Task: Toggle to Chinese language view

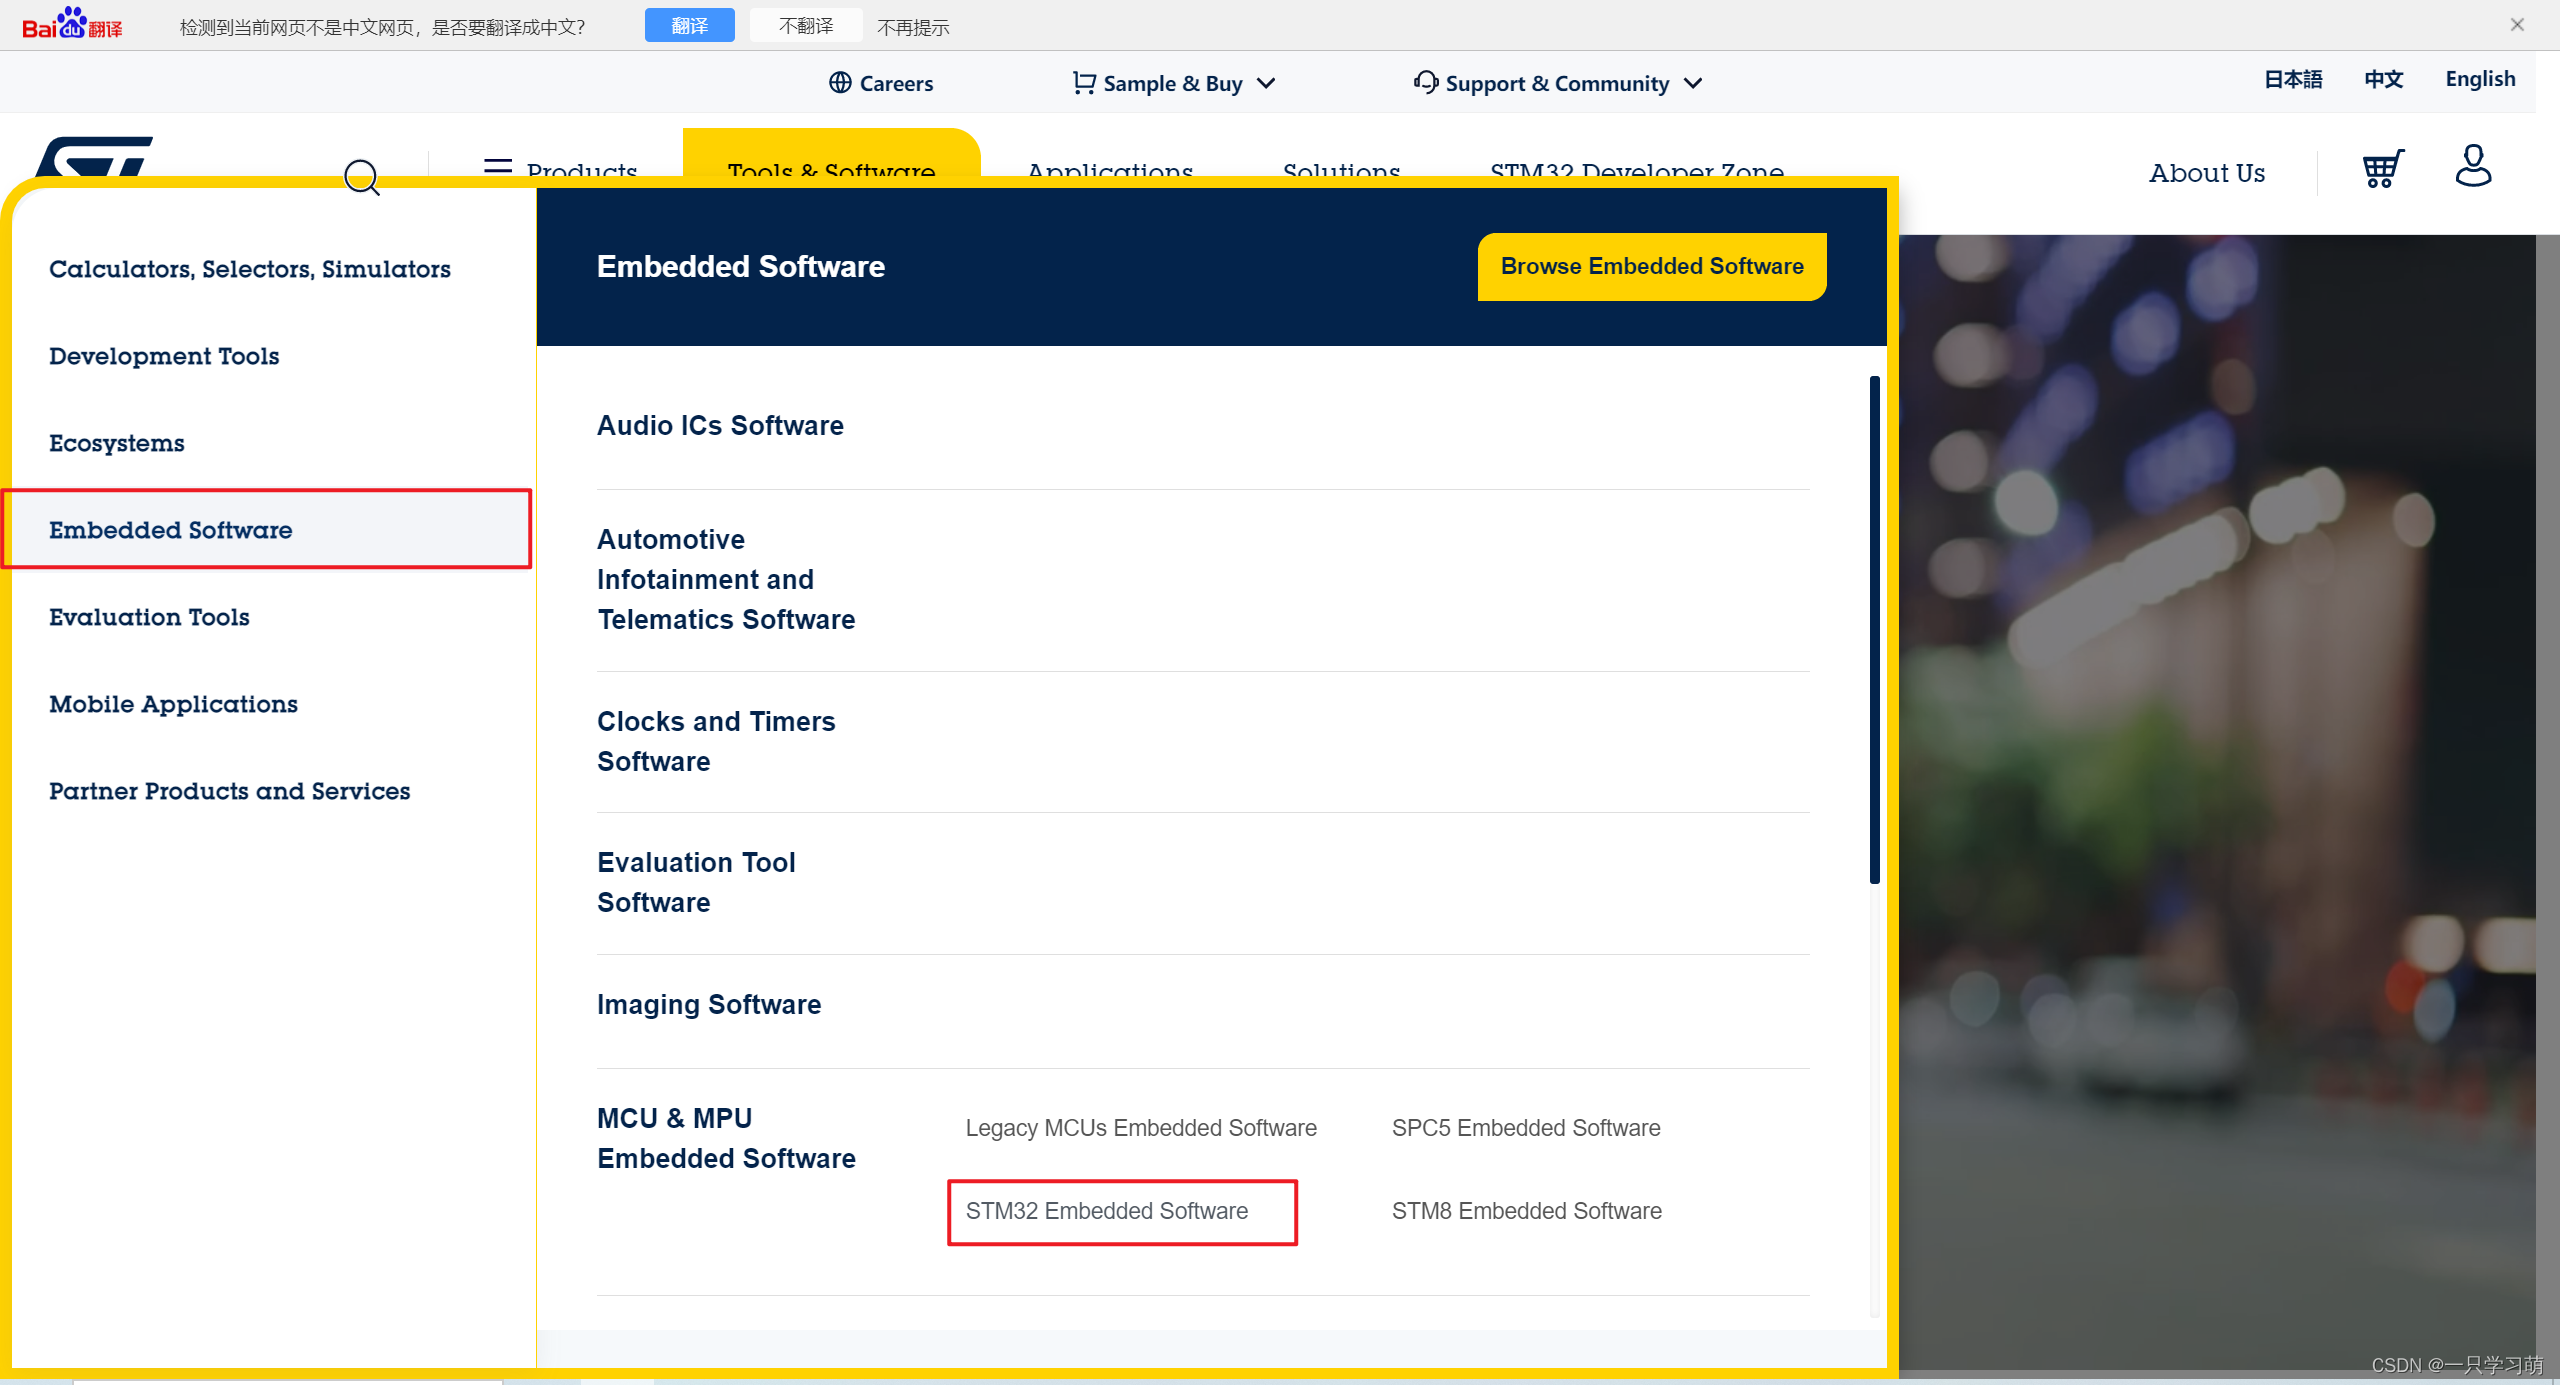Action: pyautogui.click(x=2383, y=82)
